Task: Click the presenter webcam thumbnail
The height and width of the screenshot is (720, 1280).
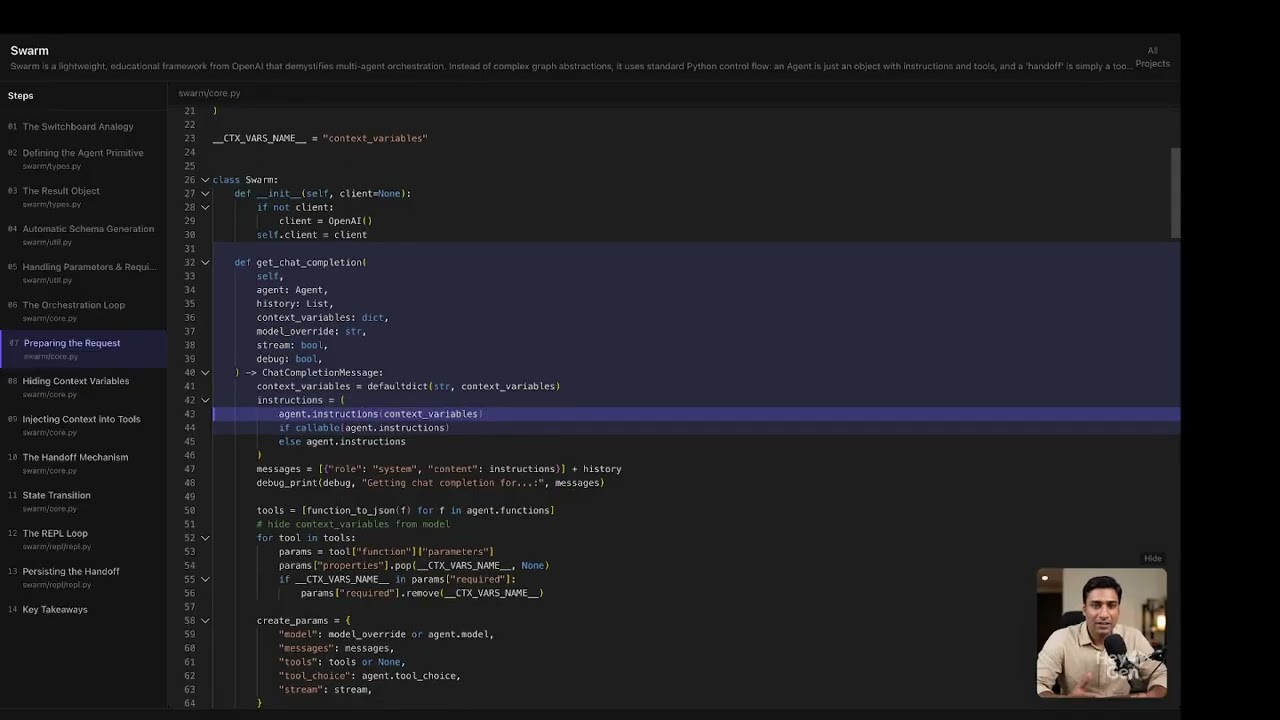Action: point(1101,632)
